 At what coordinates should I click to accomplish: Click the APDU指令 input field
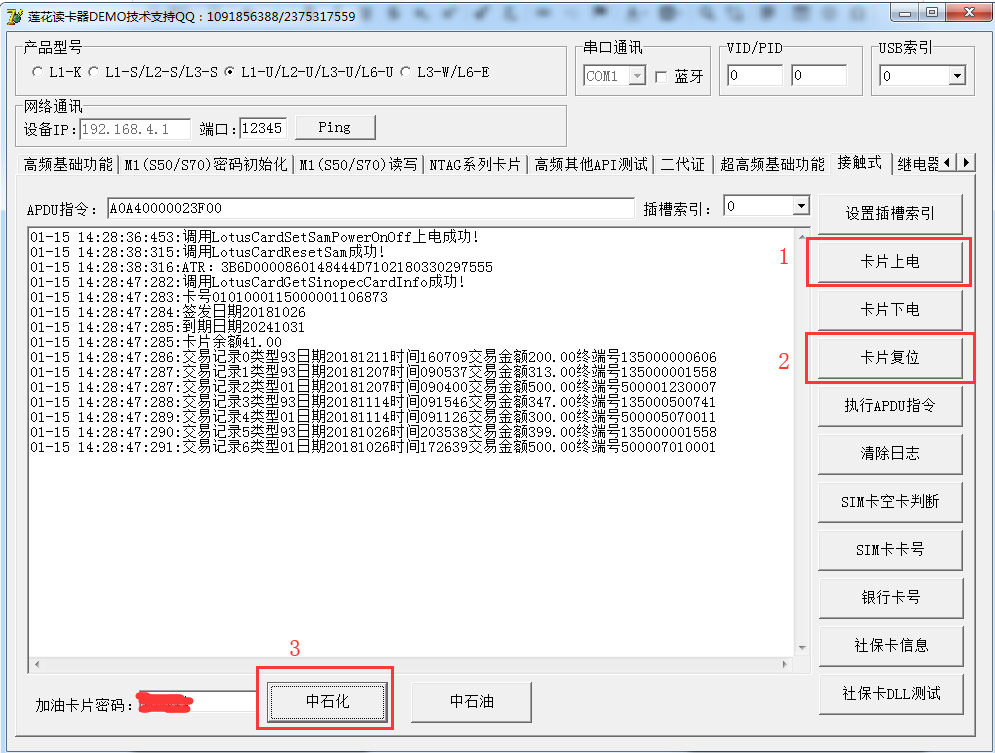pos(371,208)
